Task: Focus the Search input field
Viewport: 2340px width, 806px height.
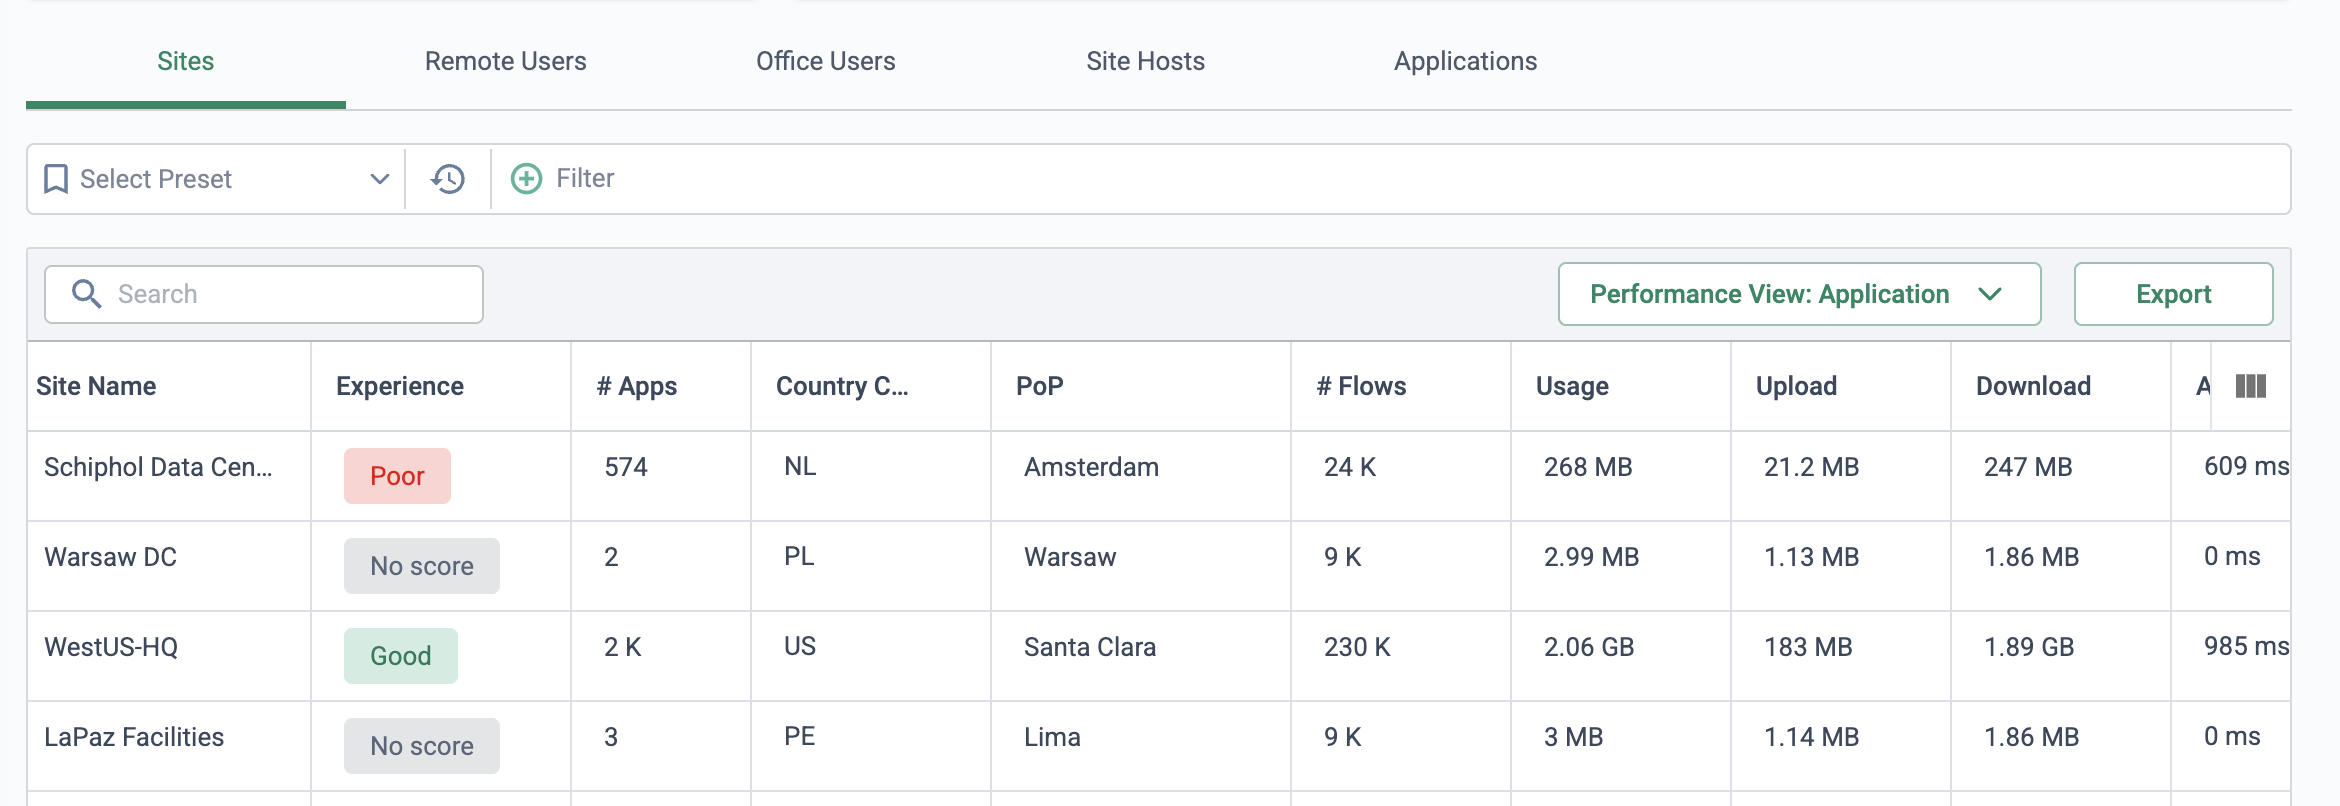Action: [264, 294]
